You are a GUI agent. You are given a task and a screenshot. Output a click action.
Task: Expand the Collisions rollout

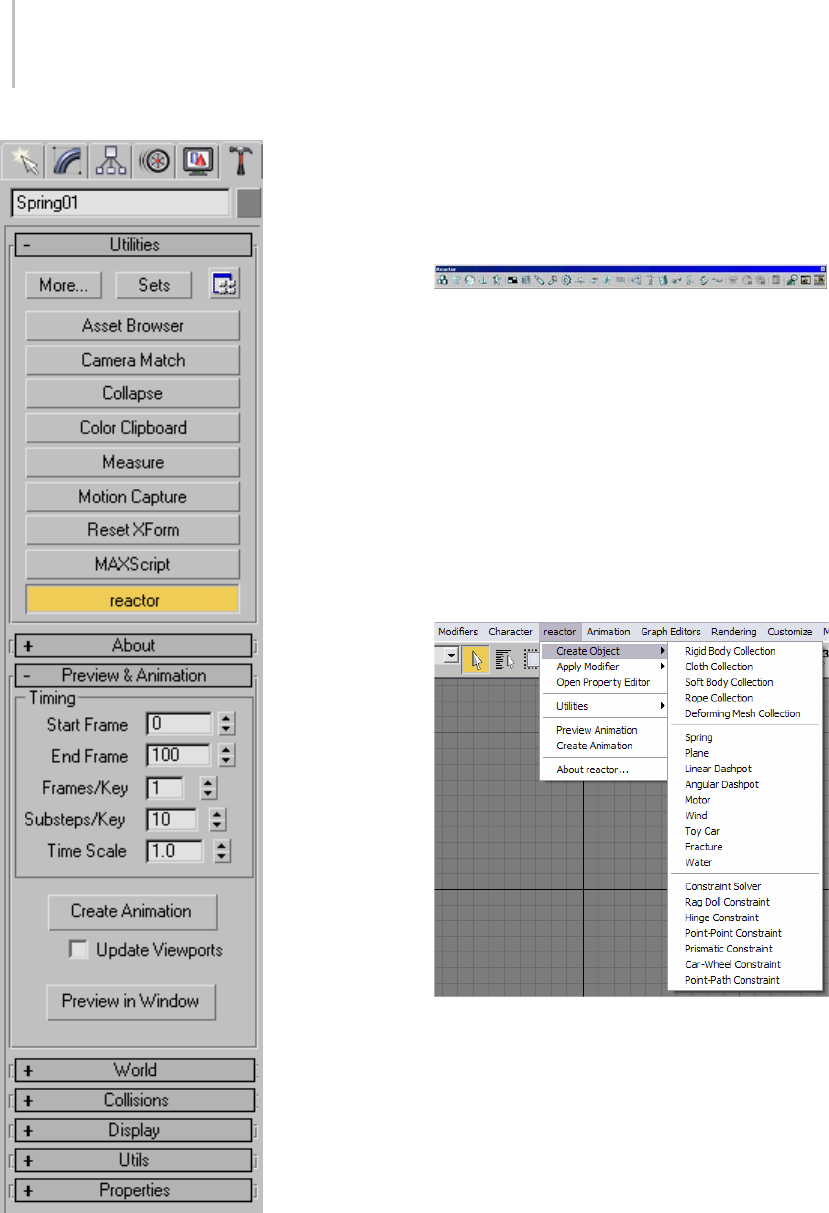134,1099
